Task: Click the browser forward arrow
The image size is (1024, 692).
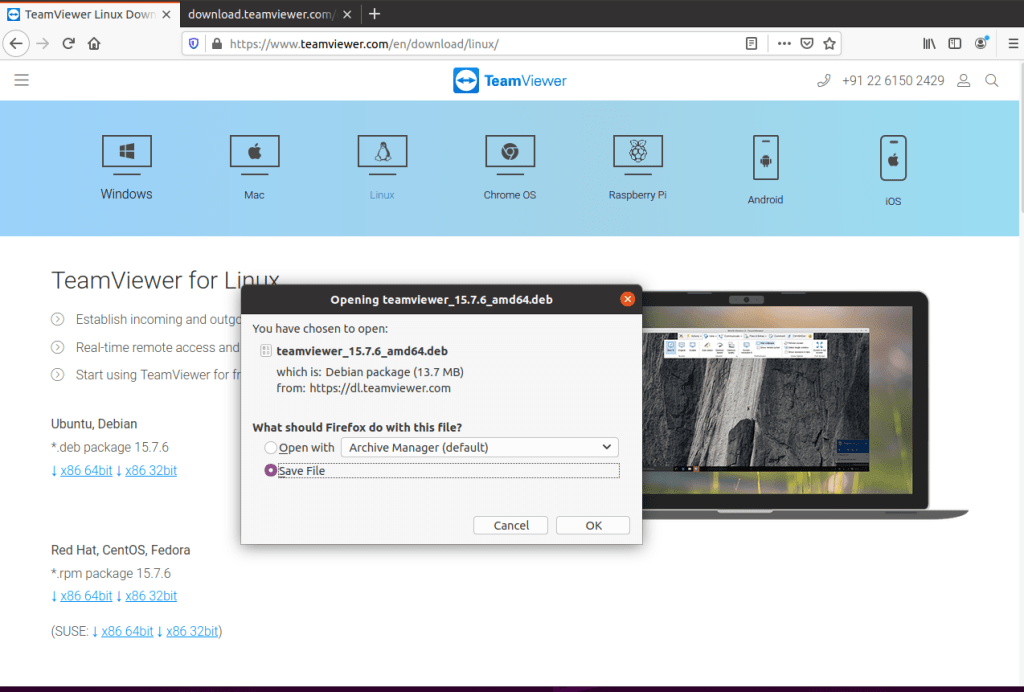Action: 42,44
